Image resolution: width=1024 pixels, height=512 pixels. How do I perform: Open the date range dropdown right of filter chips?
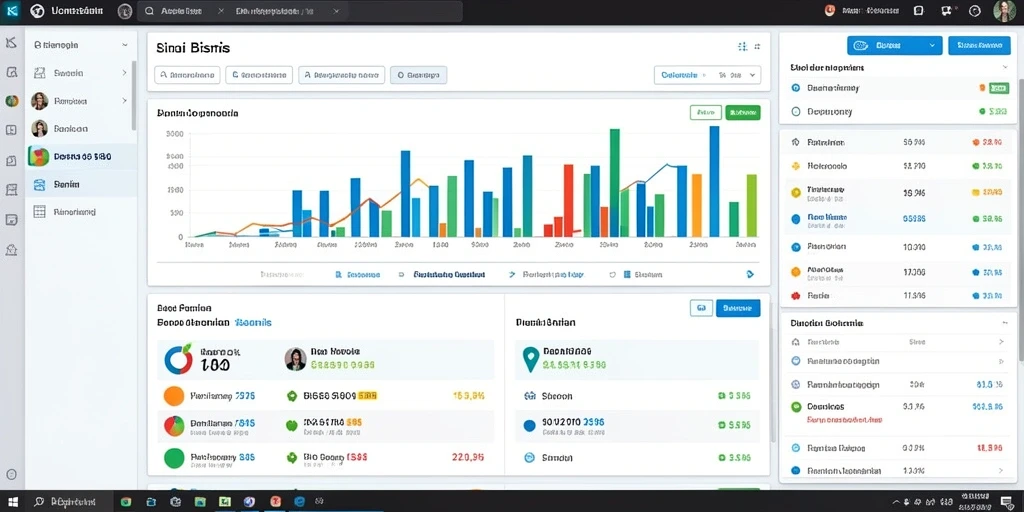click(x=707, y=75)
